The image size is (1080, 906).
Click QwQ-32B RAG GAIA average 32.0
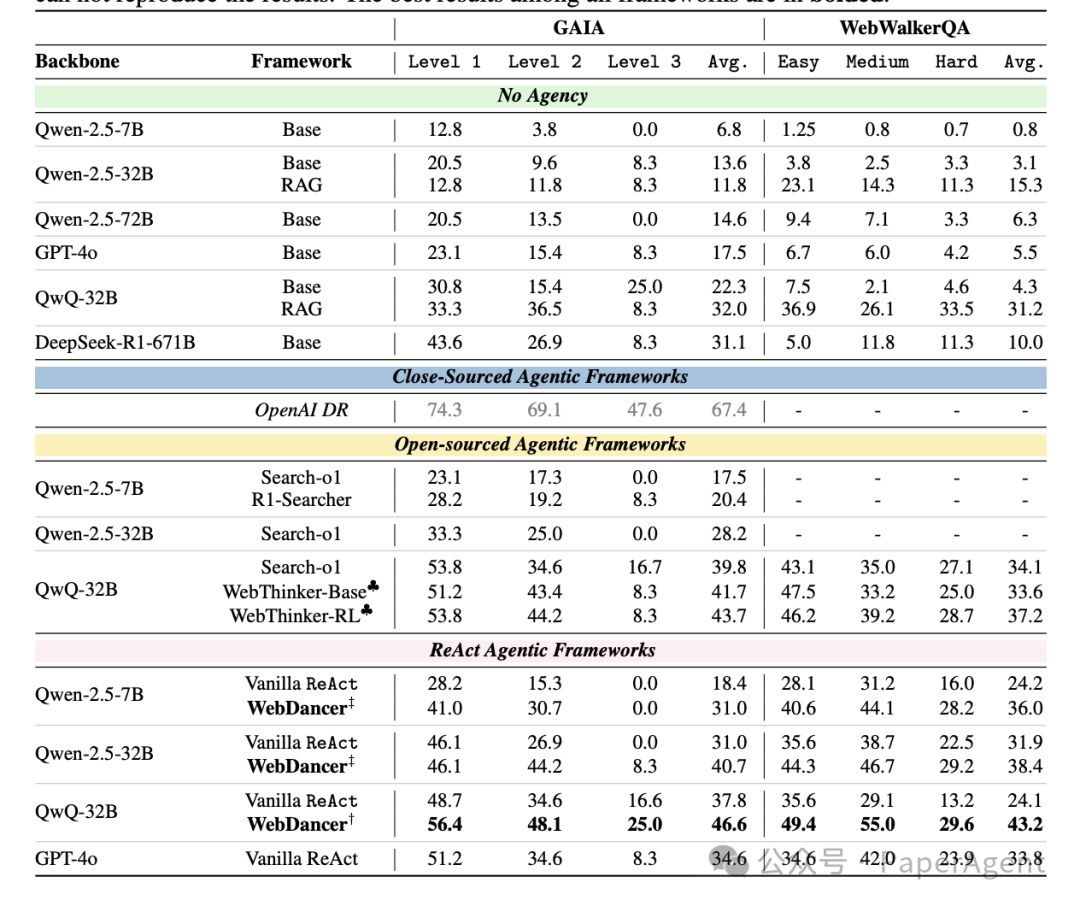729,309
